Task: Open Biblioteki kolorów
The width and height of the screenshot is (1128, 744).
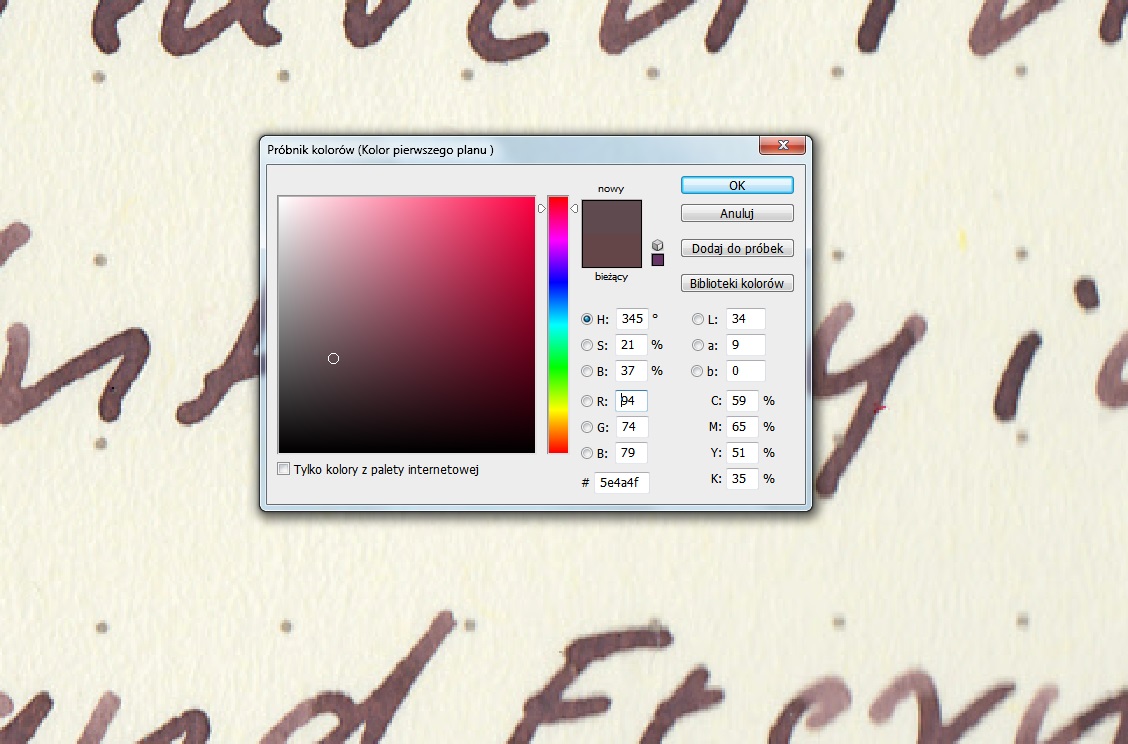Action: pyautogui.click(x=737, y=283)
